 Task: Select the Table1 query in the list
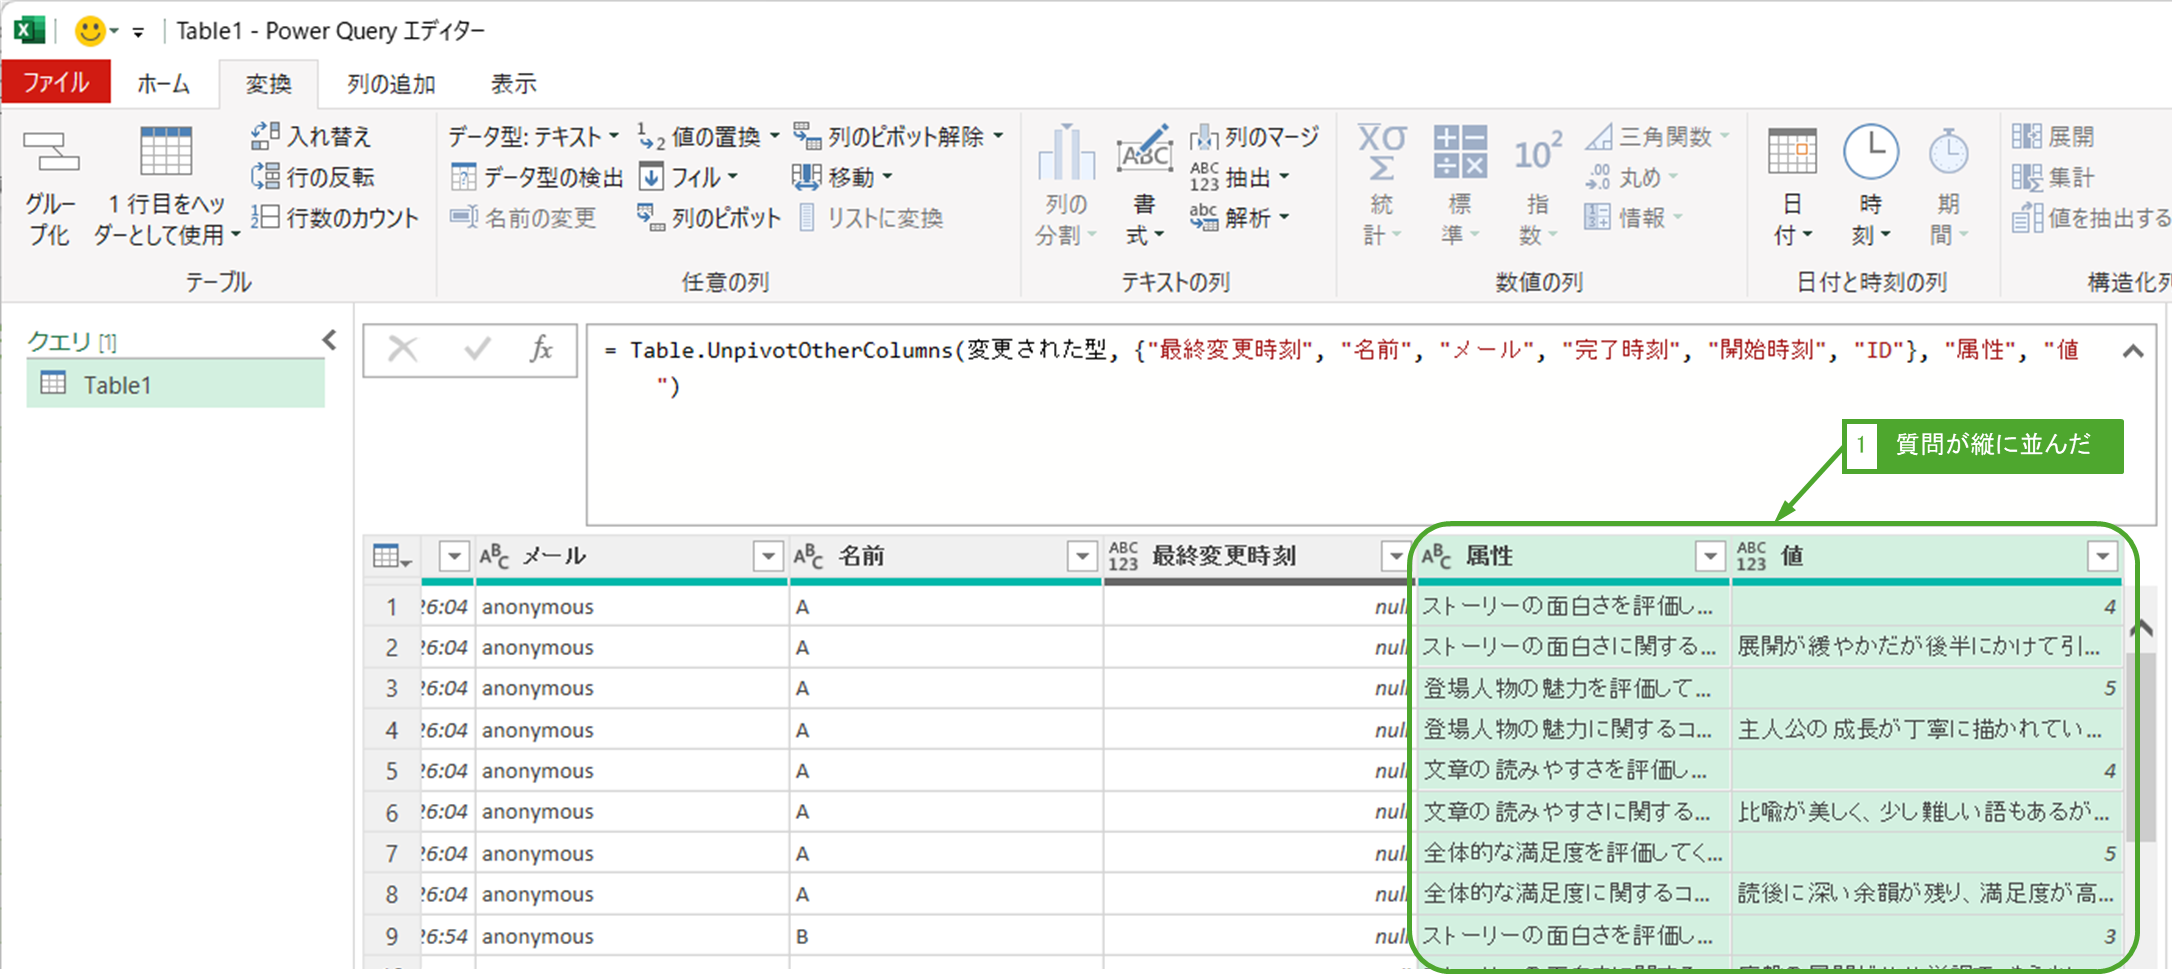pos(117,385)
